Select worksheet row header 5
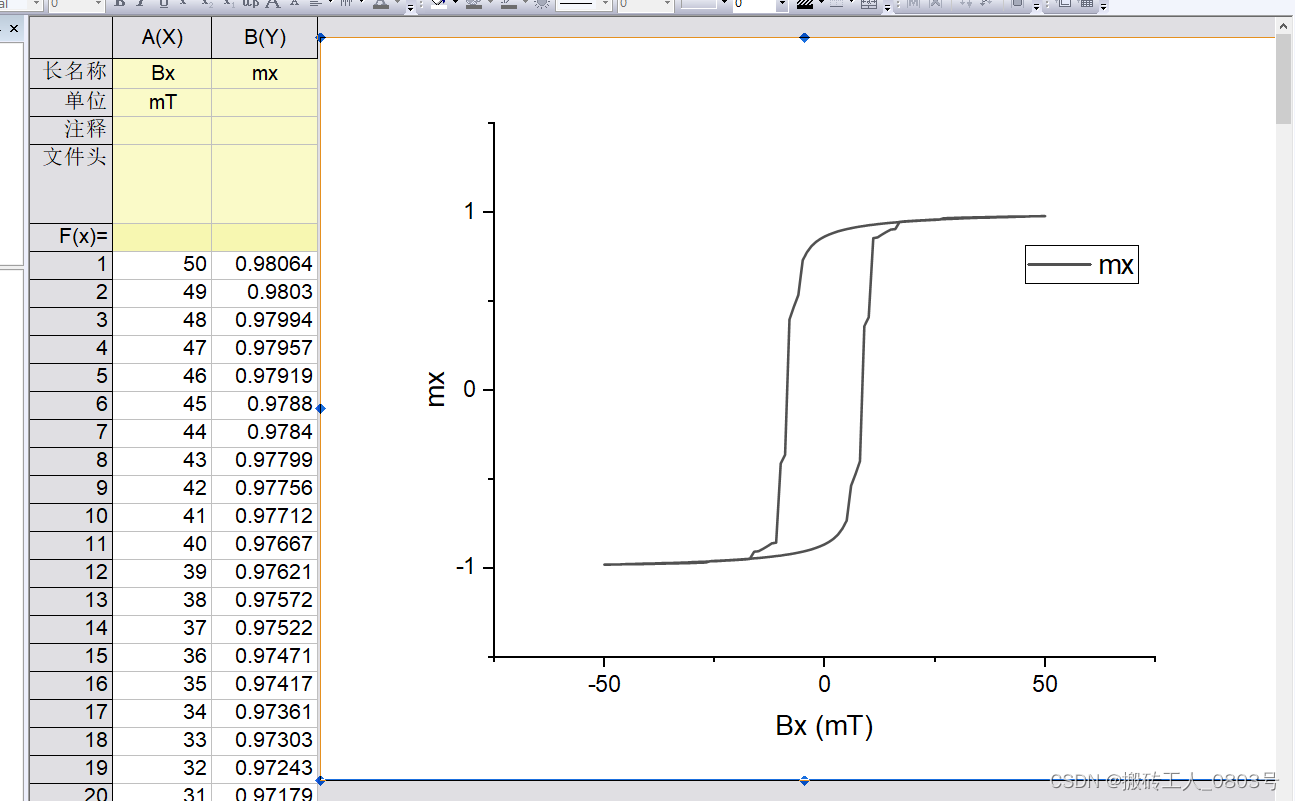Viewport: 1295px width, 801px height. [71, 376]
